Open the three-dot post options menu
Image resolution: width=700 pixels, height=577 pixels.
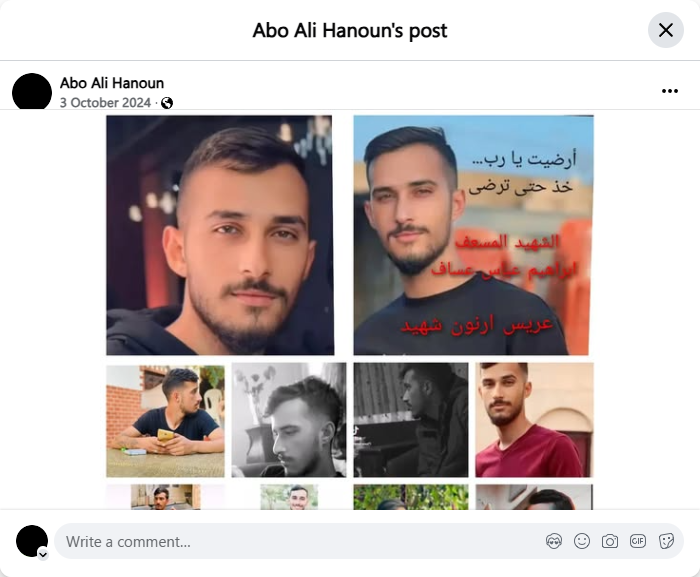[x=670, y=91]
